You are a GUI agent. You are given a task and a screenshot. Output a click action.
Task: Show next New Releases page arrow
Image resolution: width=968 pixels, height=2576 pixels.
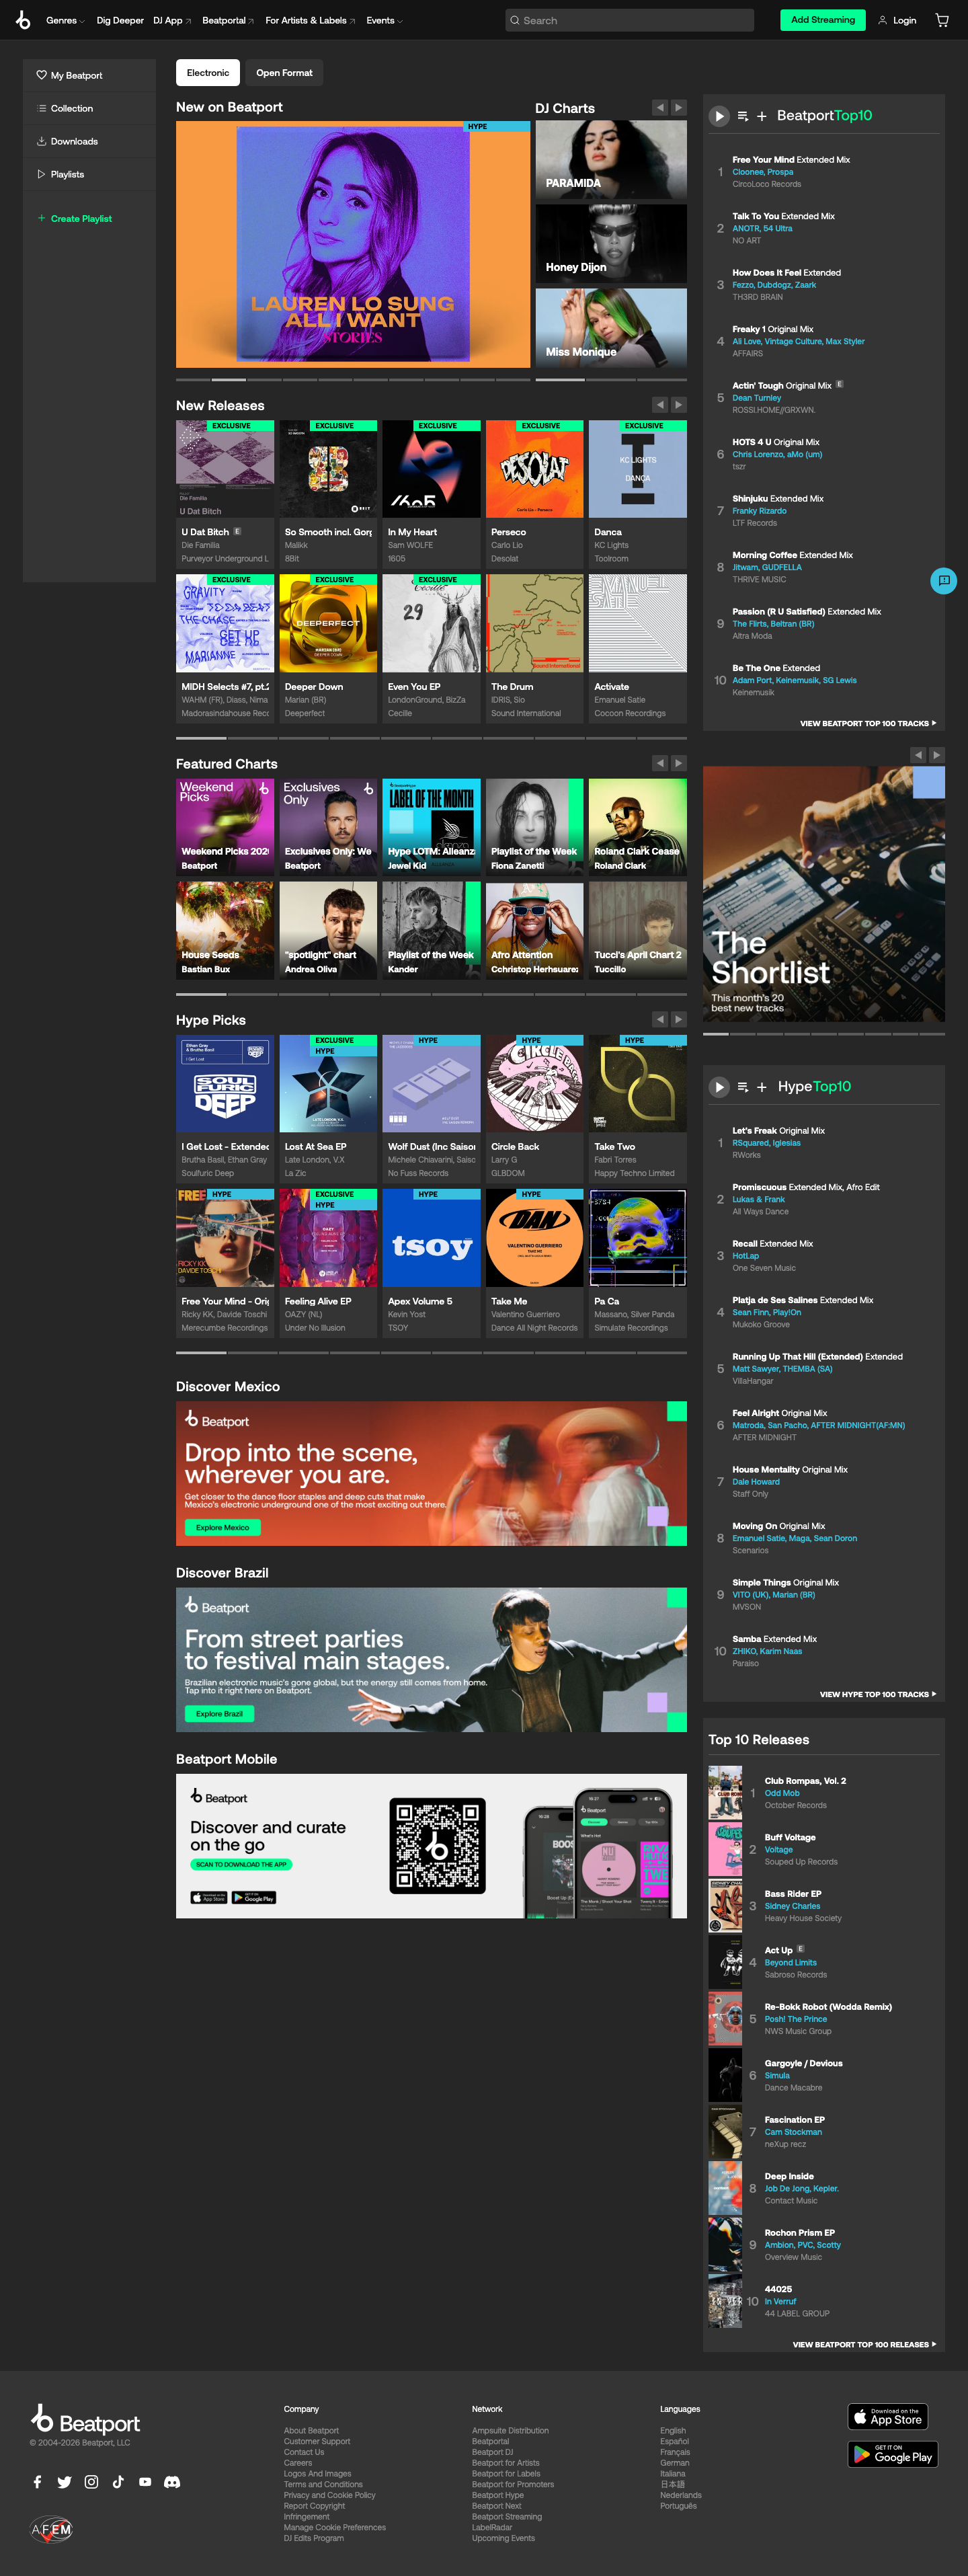[x=678, y=405]
